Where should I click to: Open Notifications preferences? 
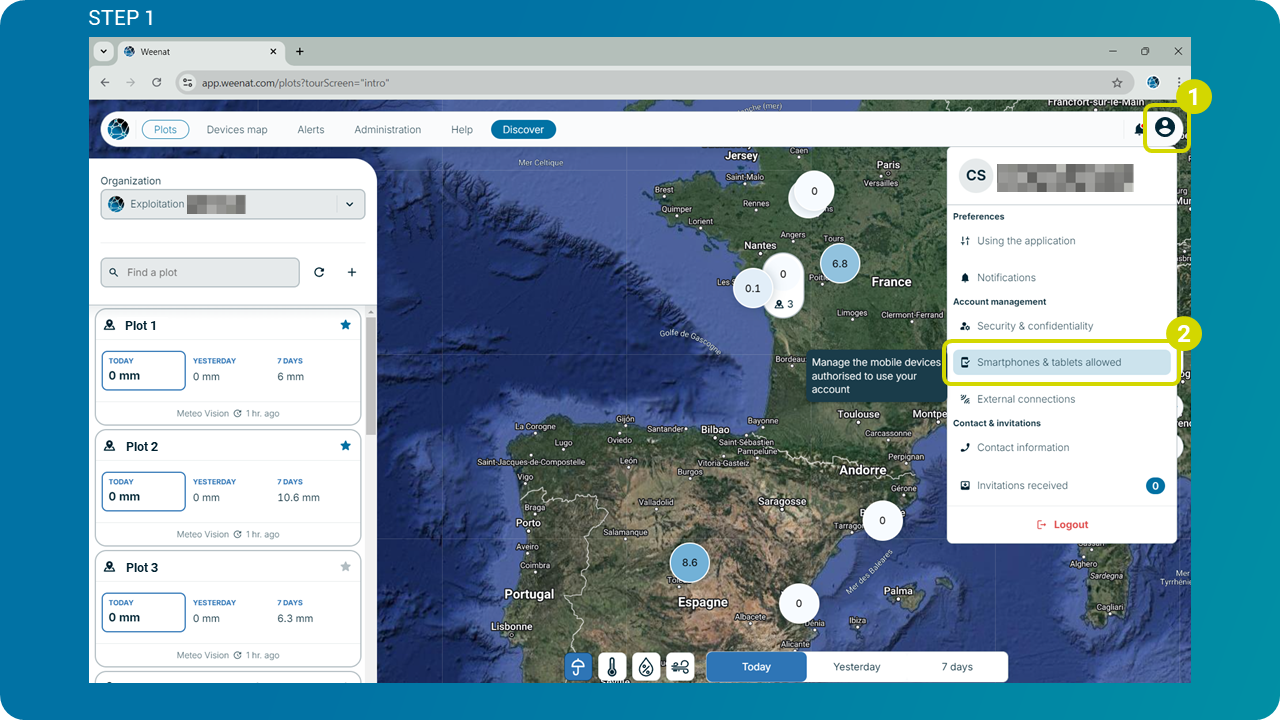click(1062, 278)
